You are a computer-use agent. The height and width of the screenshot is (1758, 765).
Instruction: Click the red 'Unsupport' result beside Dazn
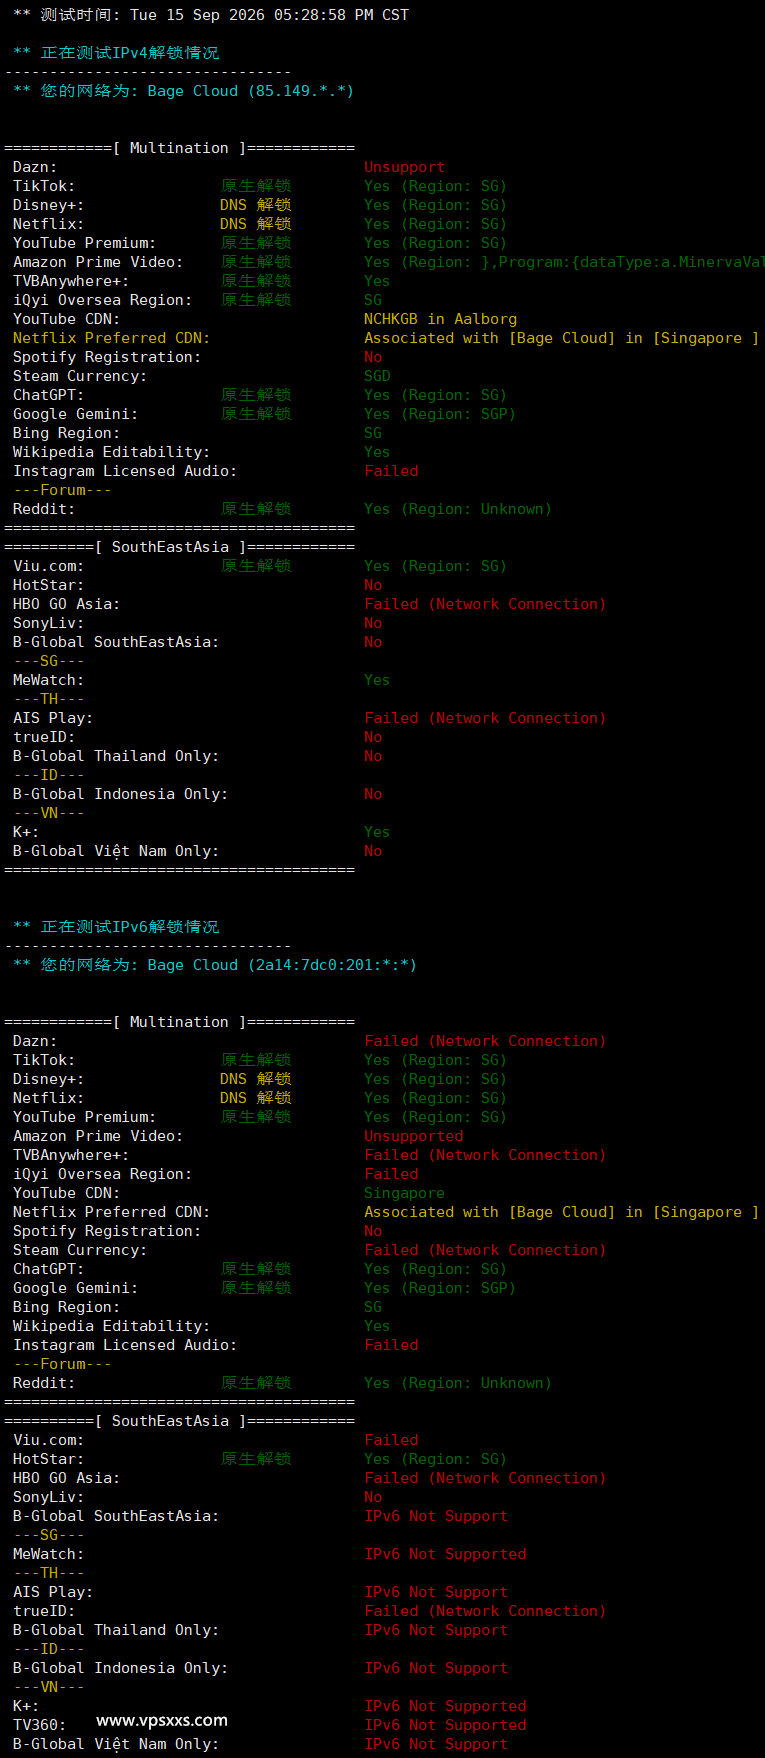click(404, 167)
